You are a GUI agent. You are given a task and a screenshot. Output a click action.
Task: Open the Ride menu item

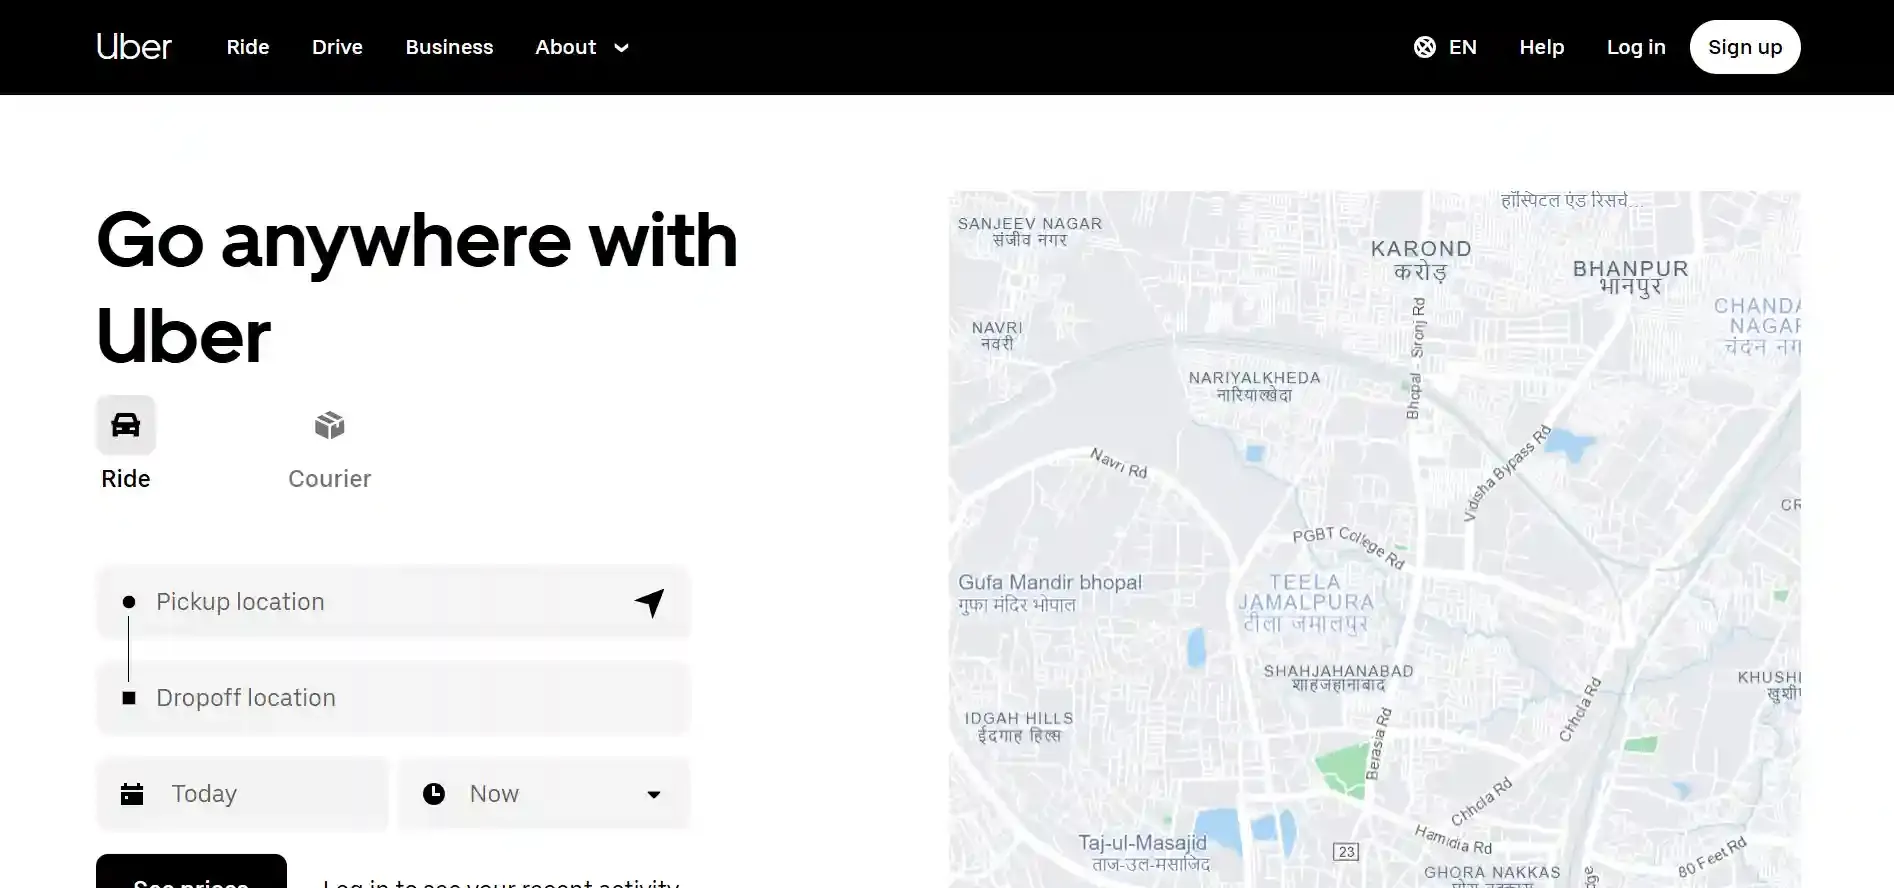coord(248,47)
